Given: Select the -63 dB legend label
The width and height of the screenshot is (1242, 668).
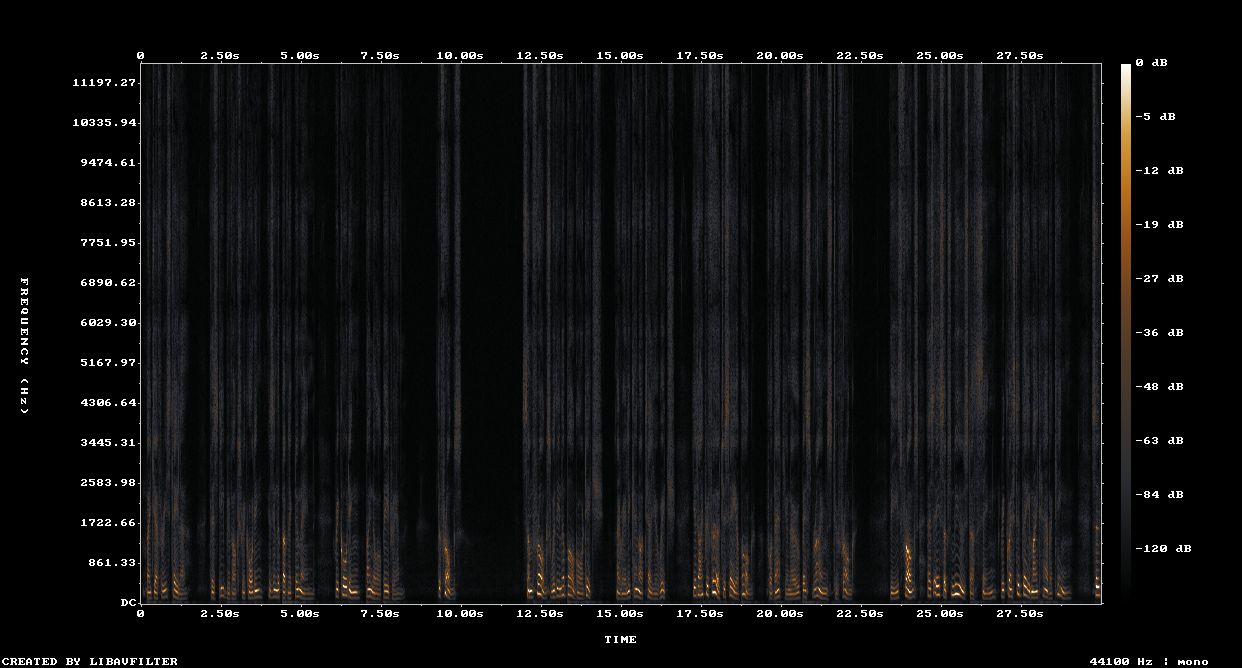Looking at the screenshot, I should coord(1159,440).
